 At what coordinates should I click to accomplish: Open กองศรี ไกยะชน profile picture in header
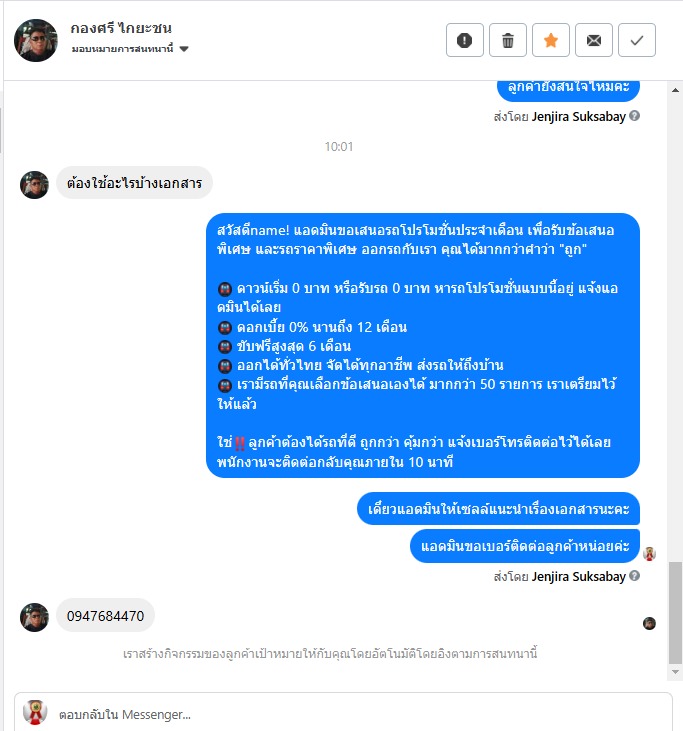[x=36, y=41]
